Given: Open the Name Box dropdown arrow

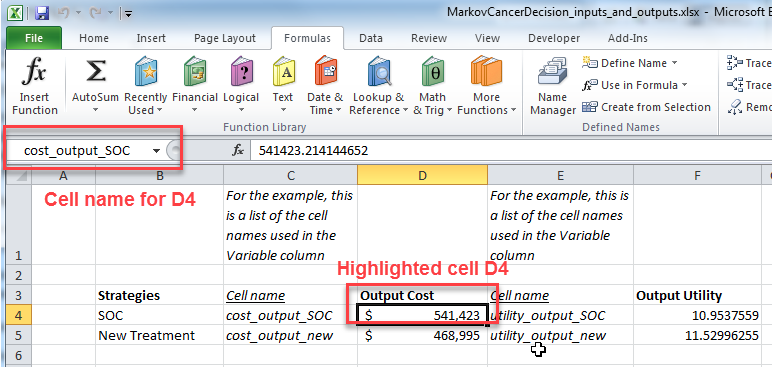Looking at the screenshot, I should [156, 151].
